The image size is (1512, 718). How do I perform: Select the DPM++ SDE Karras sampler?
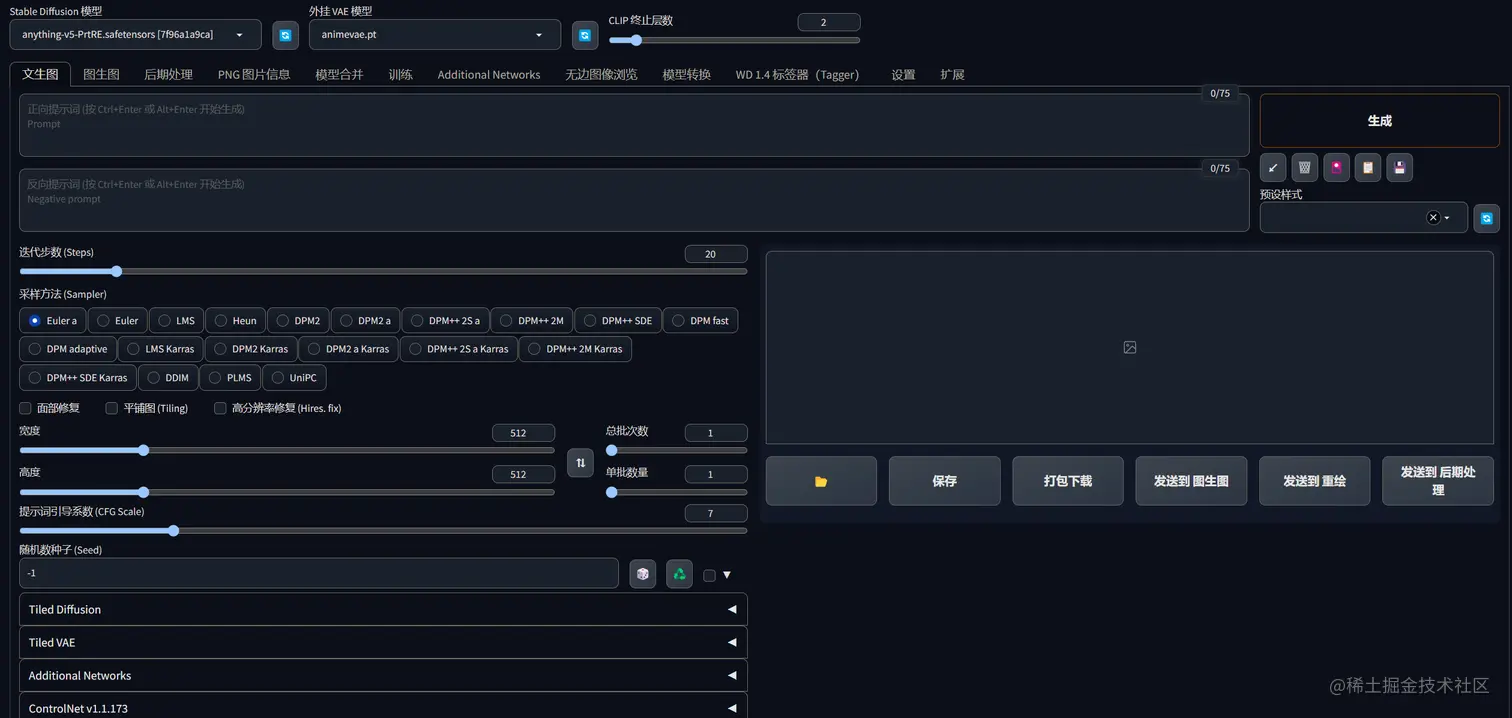pos(78,377)
